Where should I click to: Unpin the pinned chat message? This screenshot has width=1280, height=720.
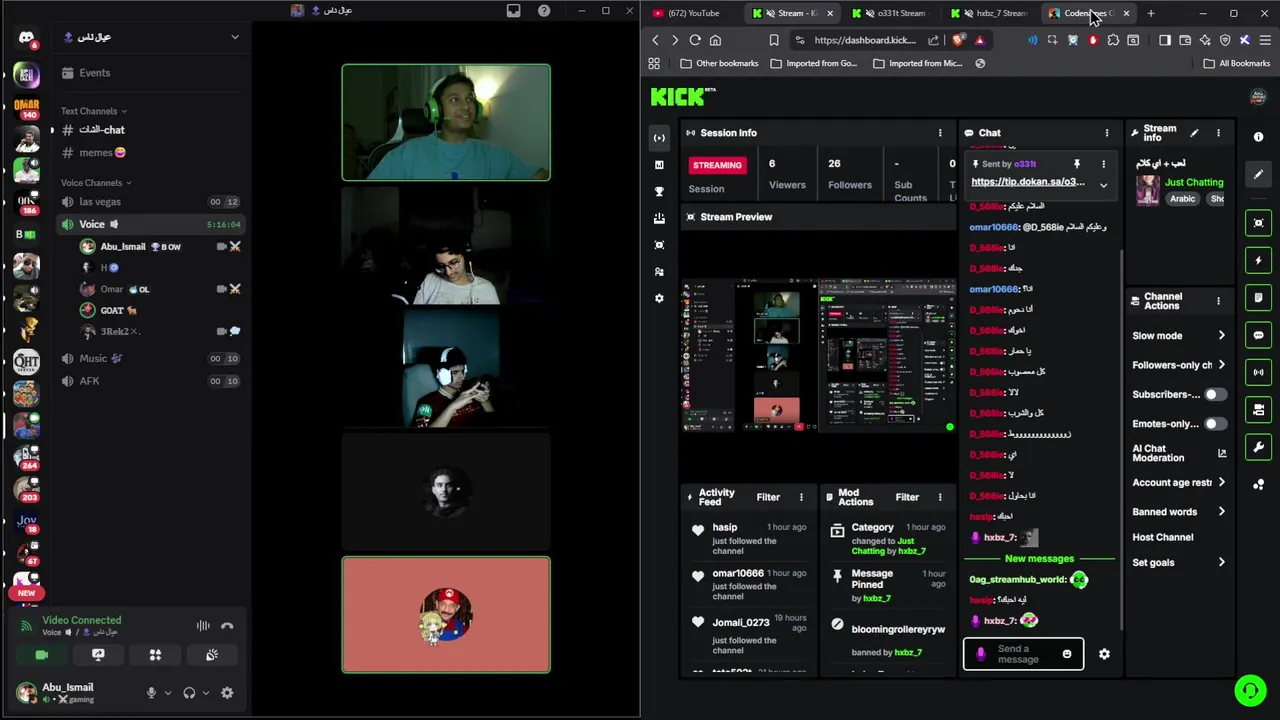tap(1077, 164)
